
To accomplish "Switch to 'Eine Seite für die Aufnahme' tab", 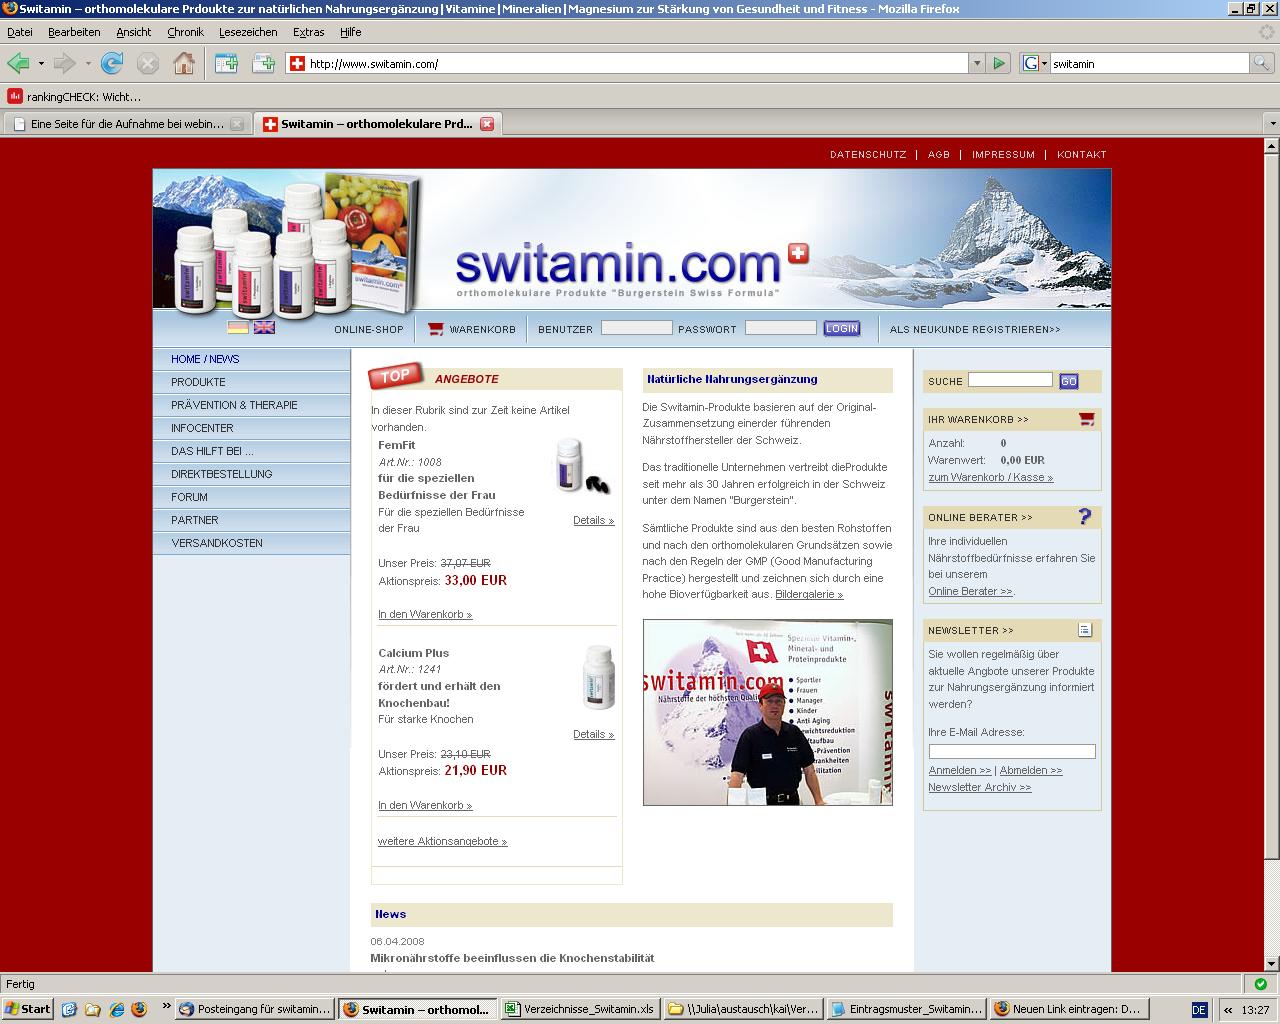I will [x=127, y=124].
